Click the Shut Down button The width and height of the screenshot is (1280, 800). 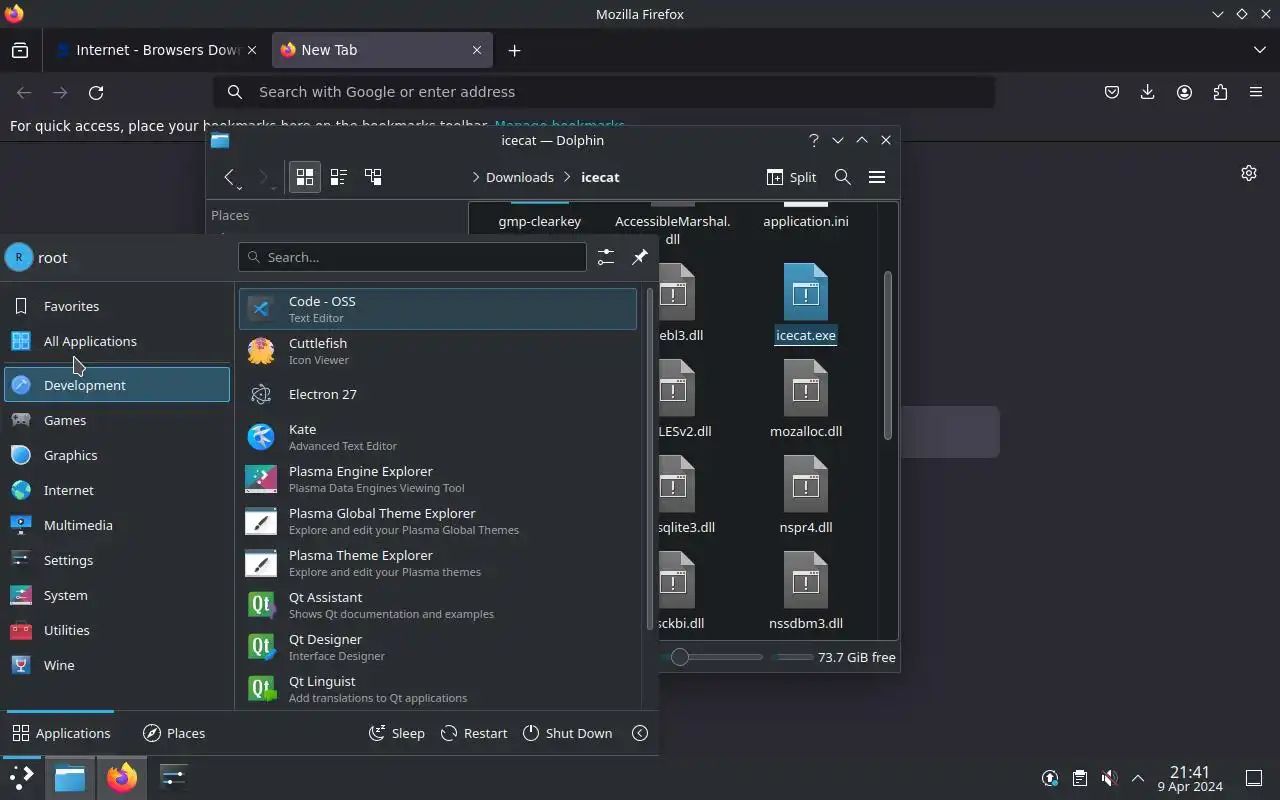(567, 733)
